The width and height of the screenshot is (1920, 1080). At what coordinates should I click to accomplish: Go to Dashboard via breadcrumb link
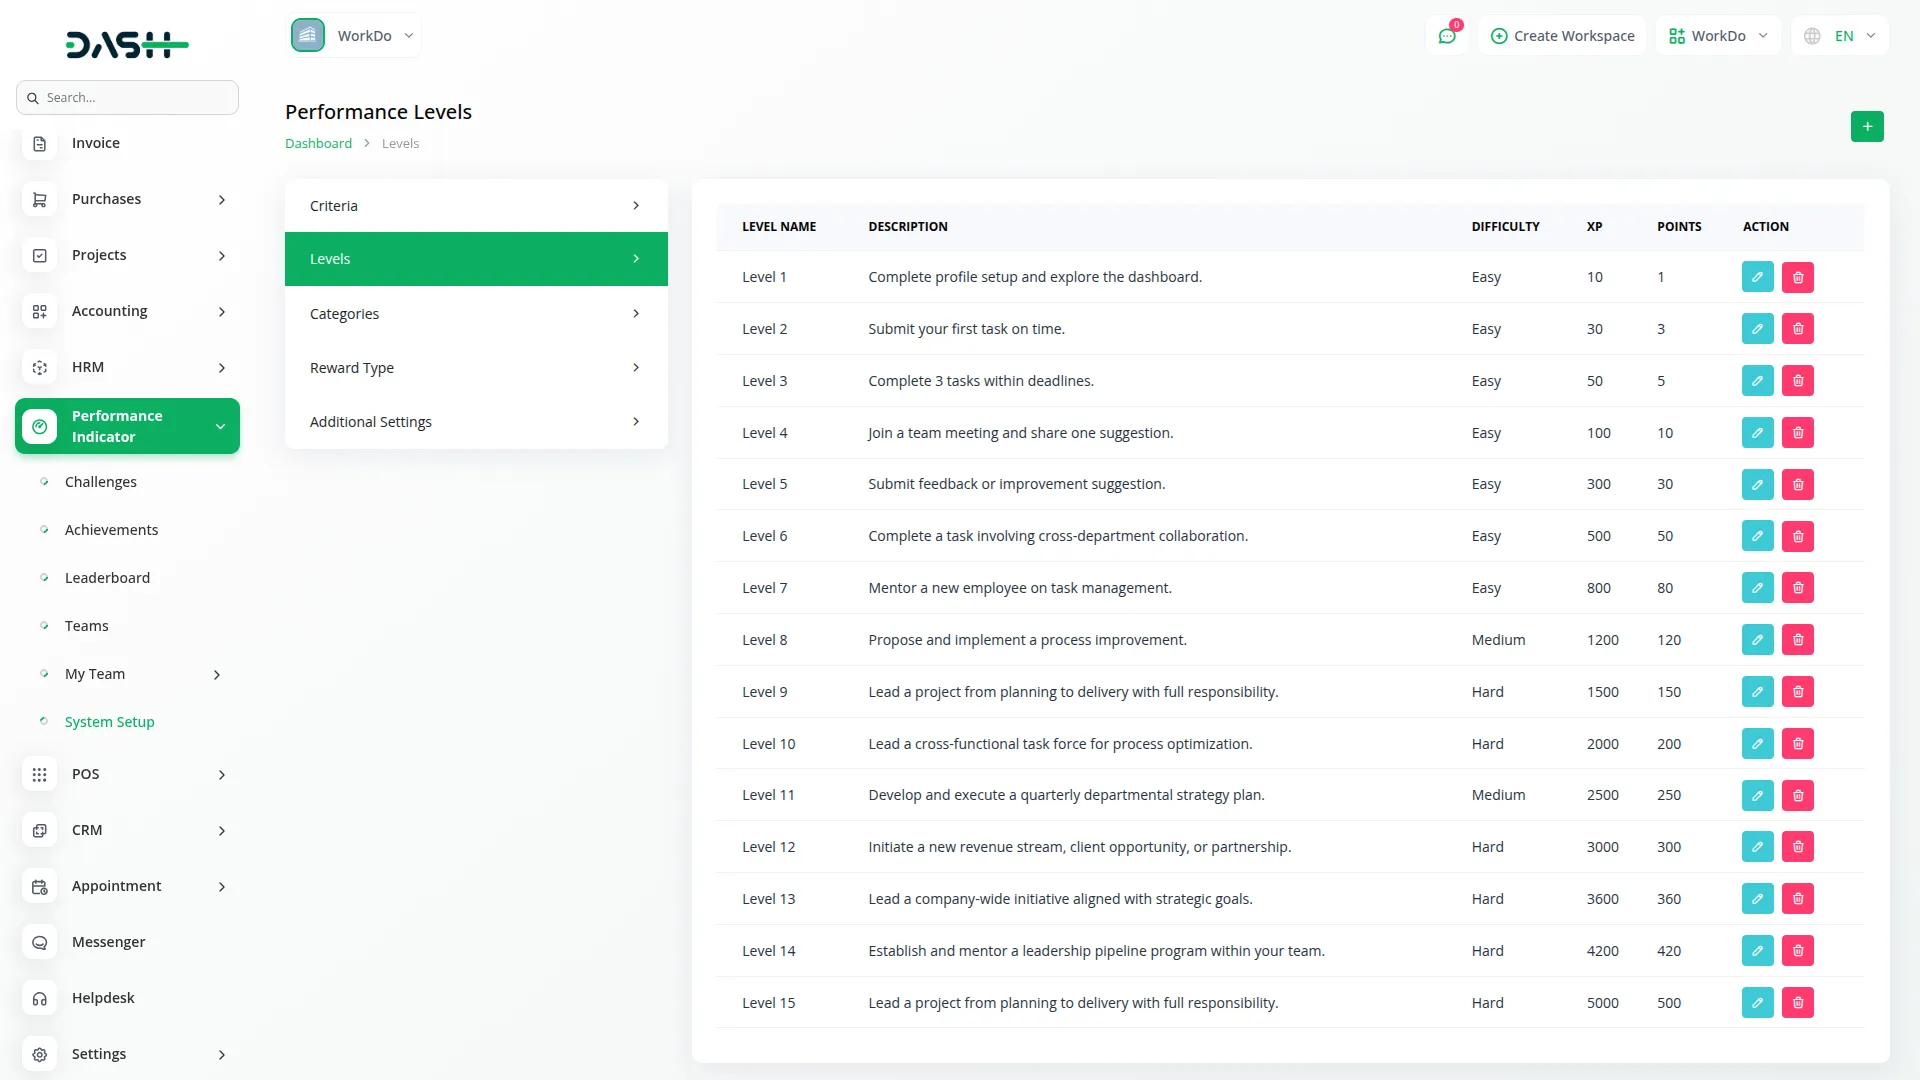318,143
